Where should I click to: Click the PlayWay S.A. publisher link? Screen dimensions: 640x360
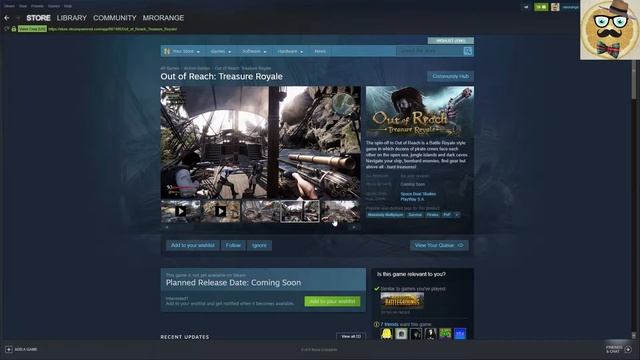point(412,199)
